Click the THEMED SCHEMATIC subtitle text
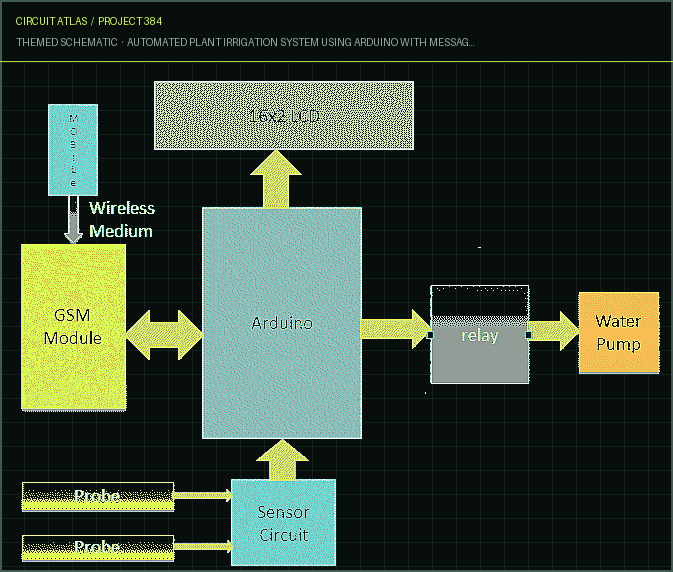Image resolution: width=673 pixels, height=572 pixels. point(245,42)
